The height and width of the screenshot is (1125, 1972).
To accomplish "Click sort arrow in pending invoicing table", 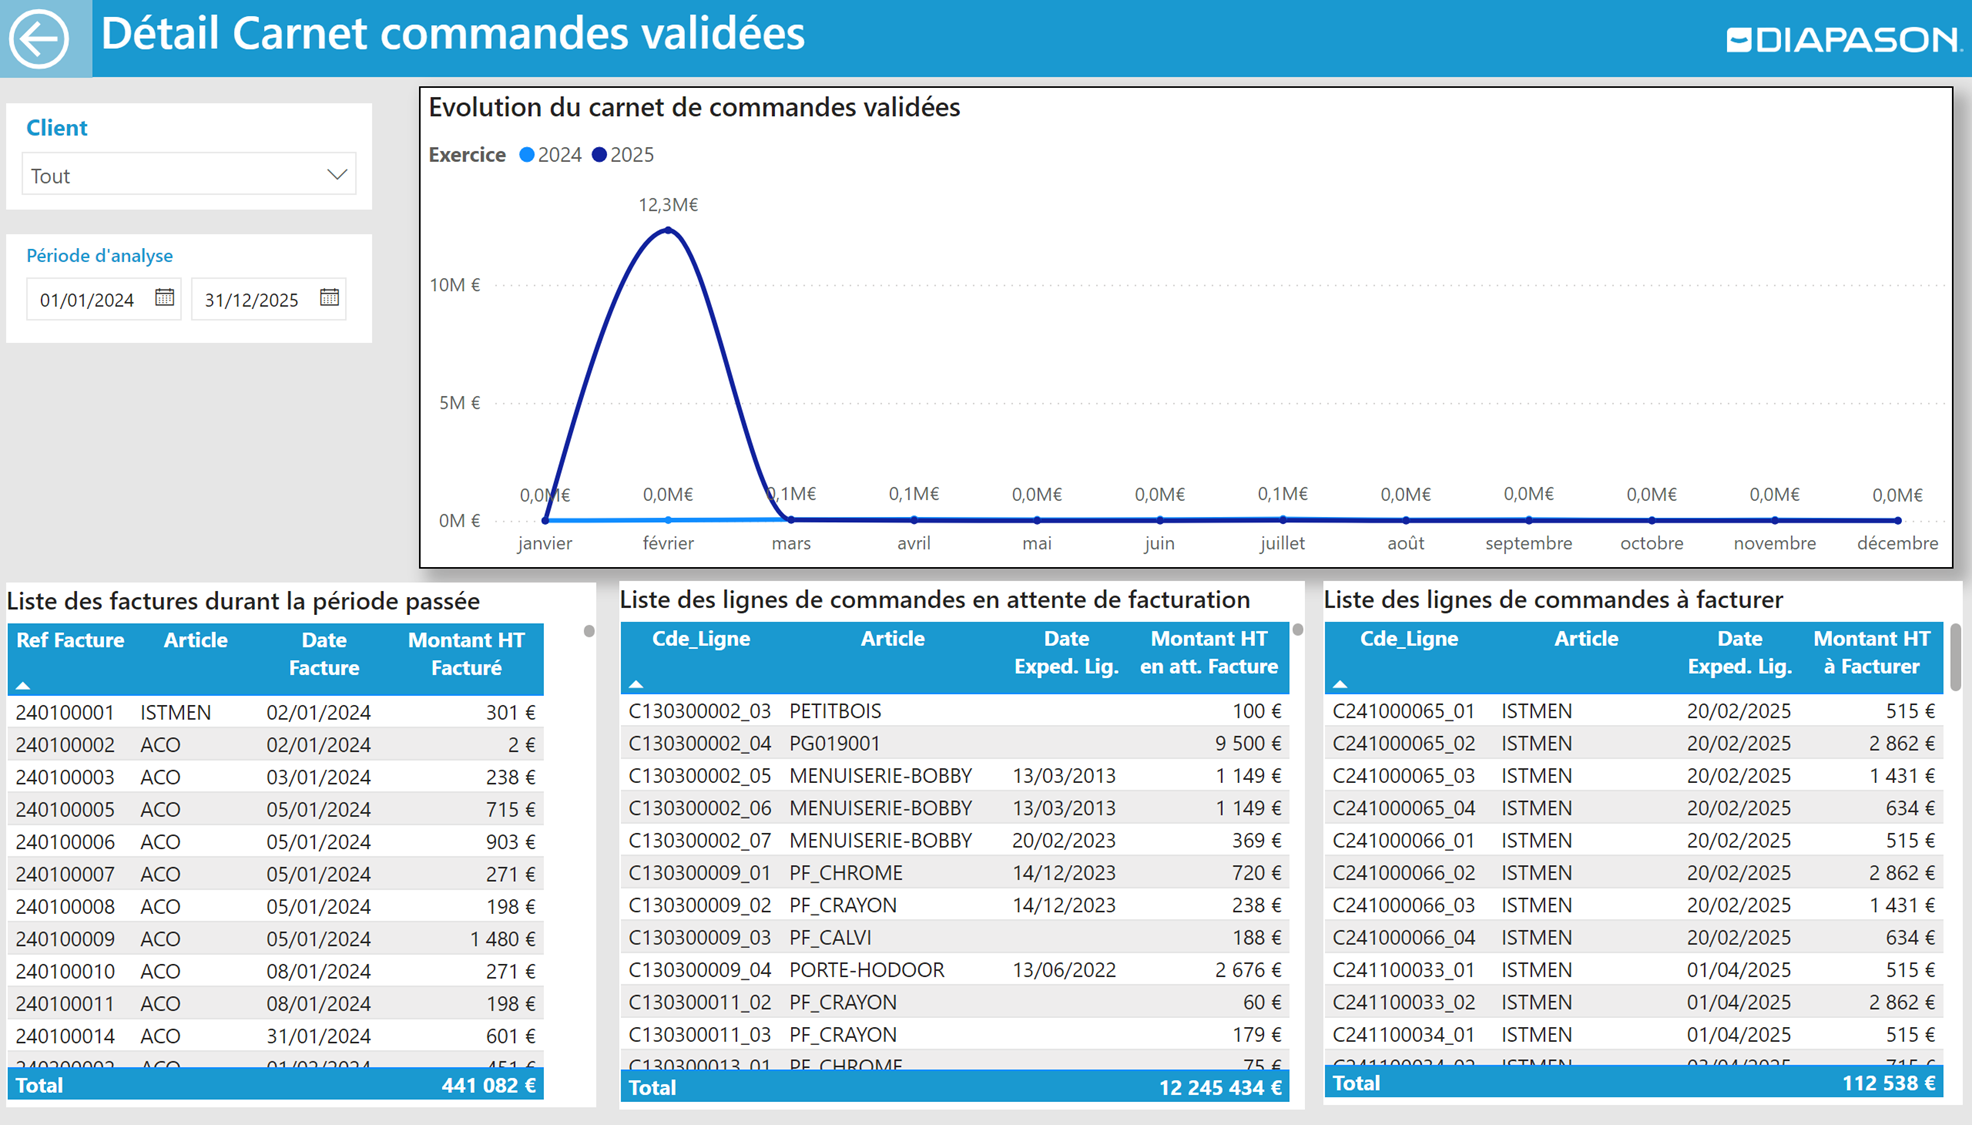I will (636, 684).
